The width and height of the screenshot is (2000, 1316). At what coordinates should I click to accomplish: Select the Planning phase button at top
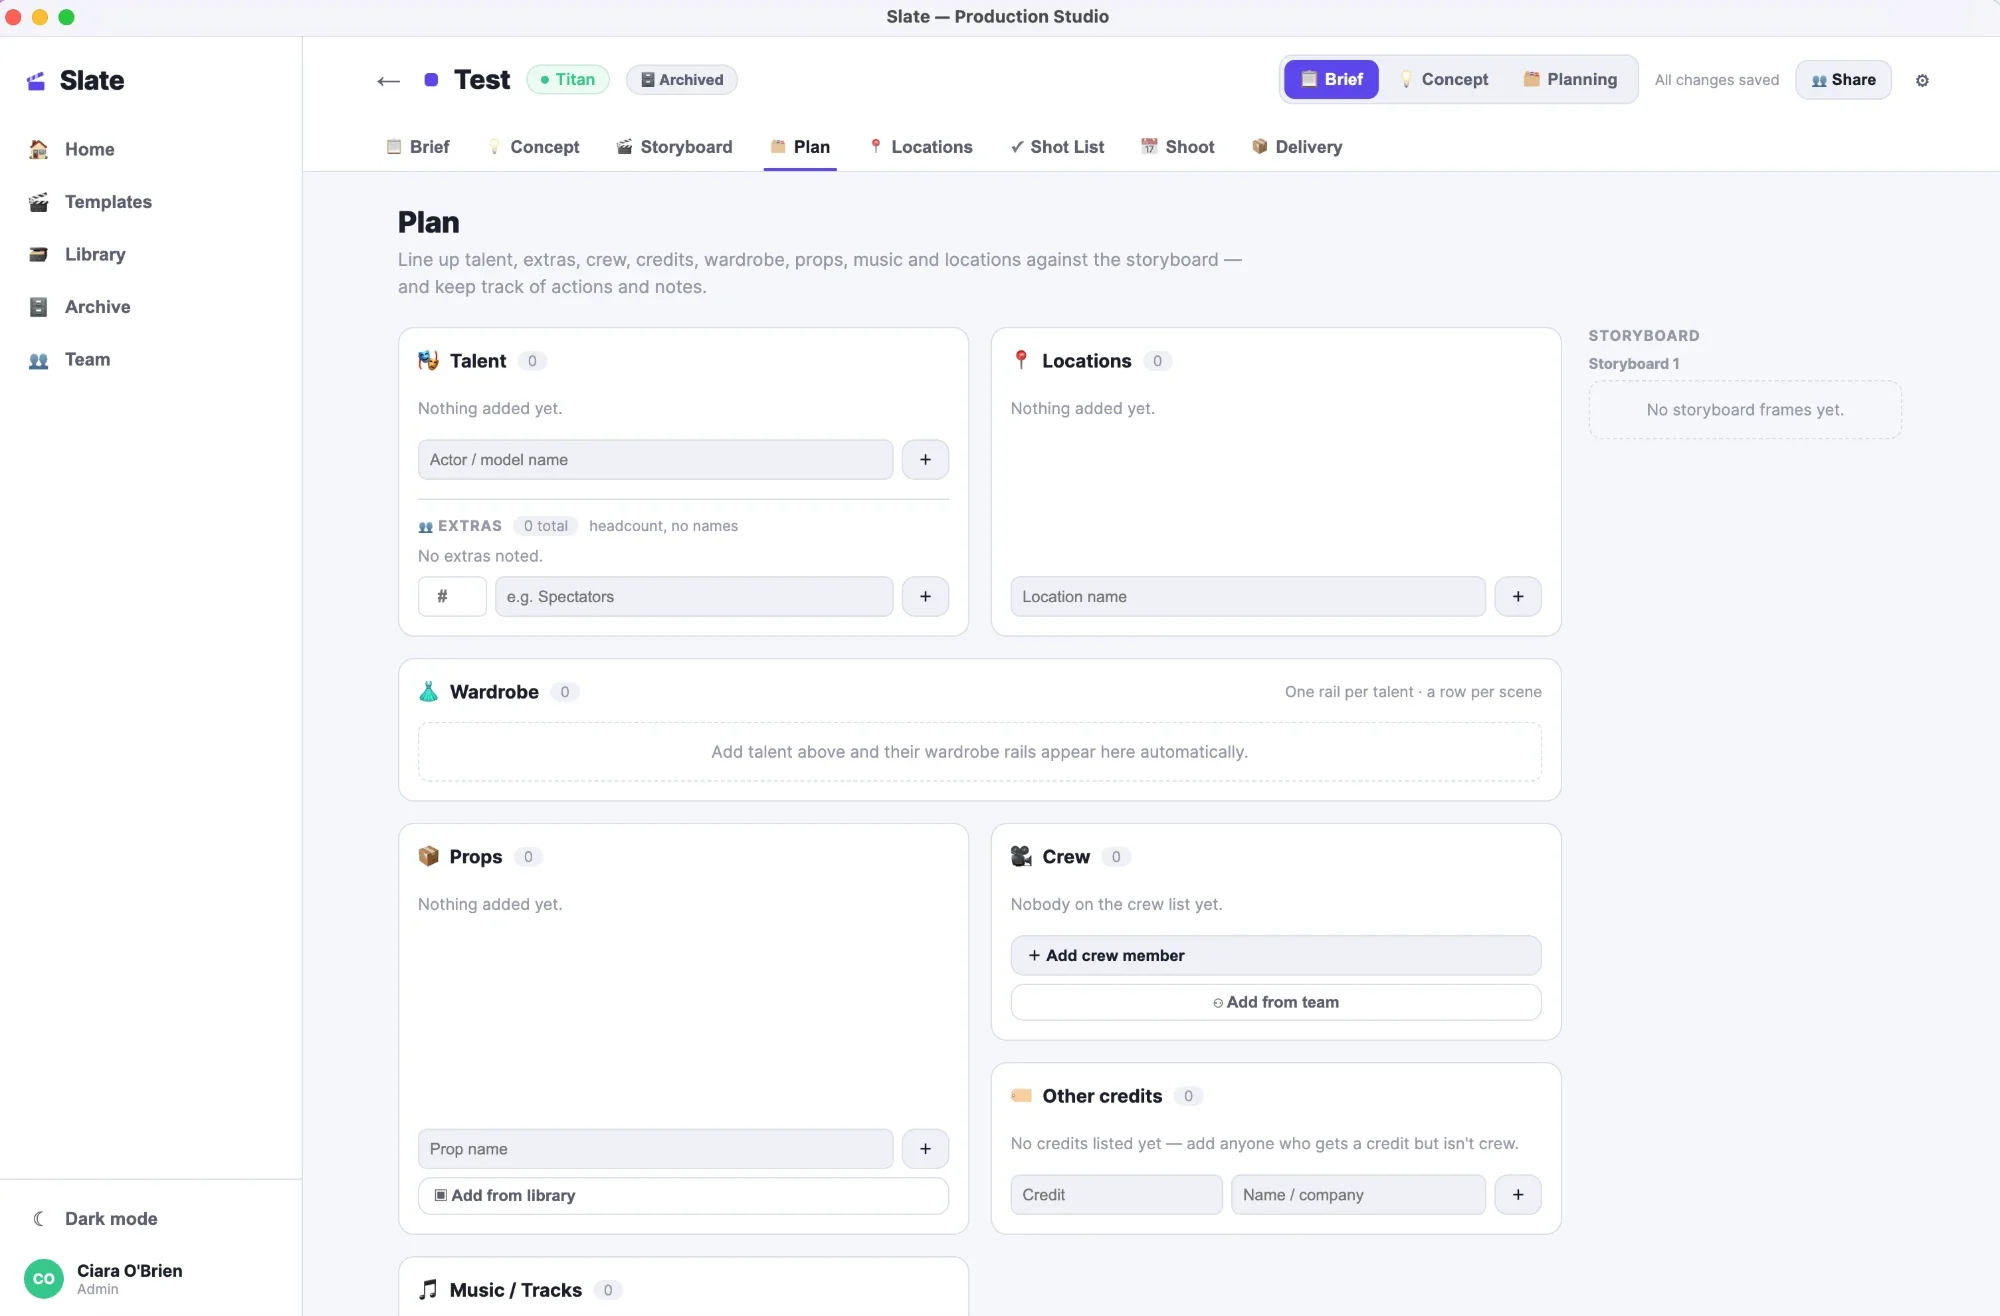point(1570,80)
